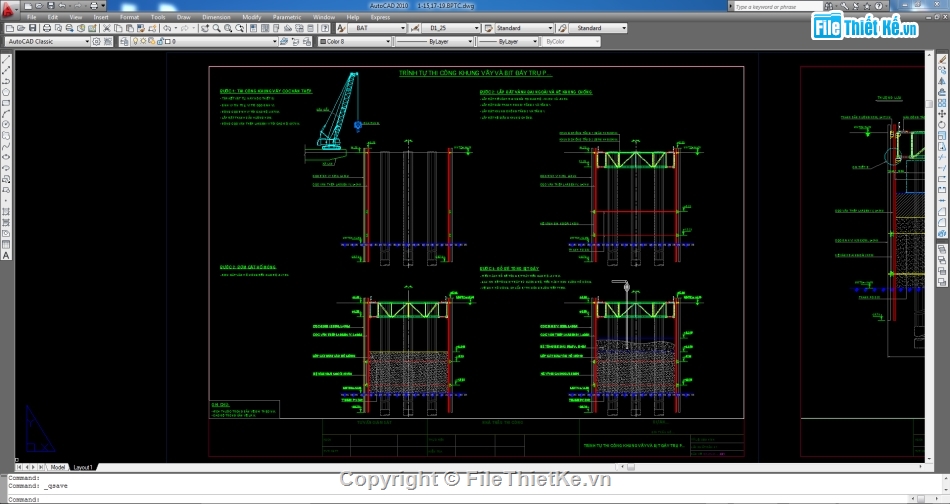The height and width of the screenshot is (504, 950).
Task: Click the last layout tab navigation arrow
Action: click(x=41, y=467)
